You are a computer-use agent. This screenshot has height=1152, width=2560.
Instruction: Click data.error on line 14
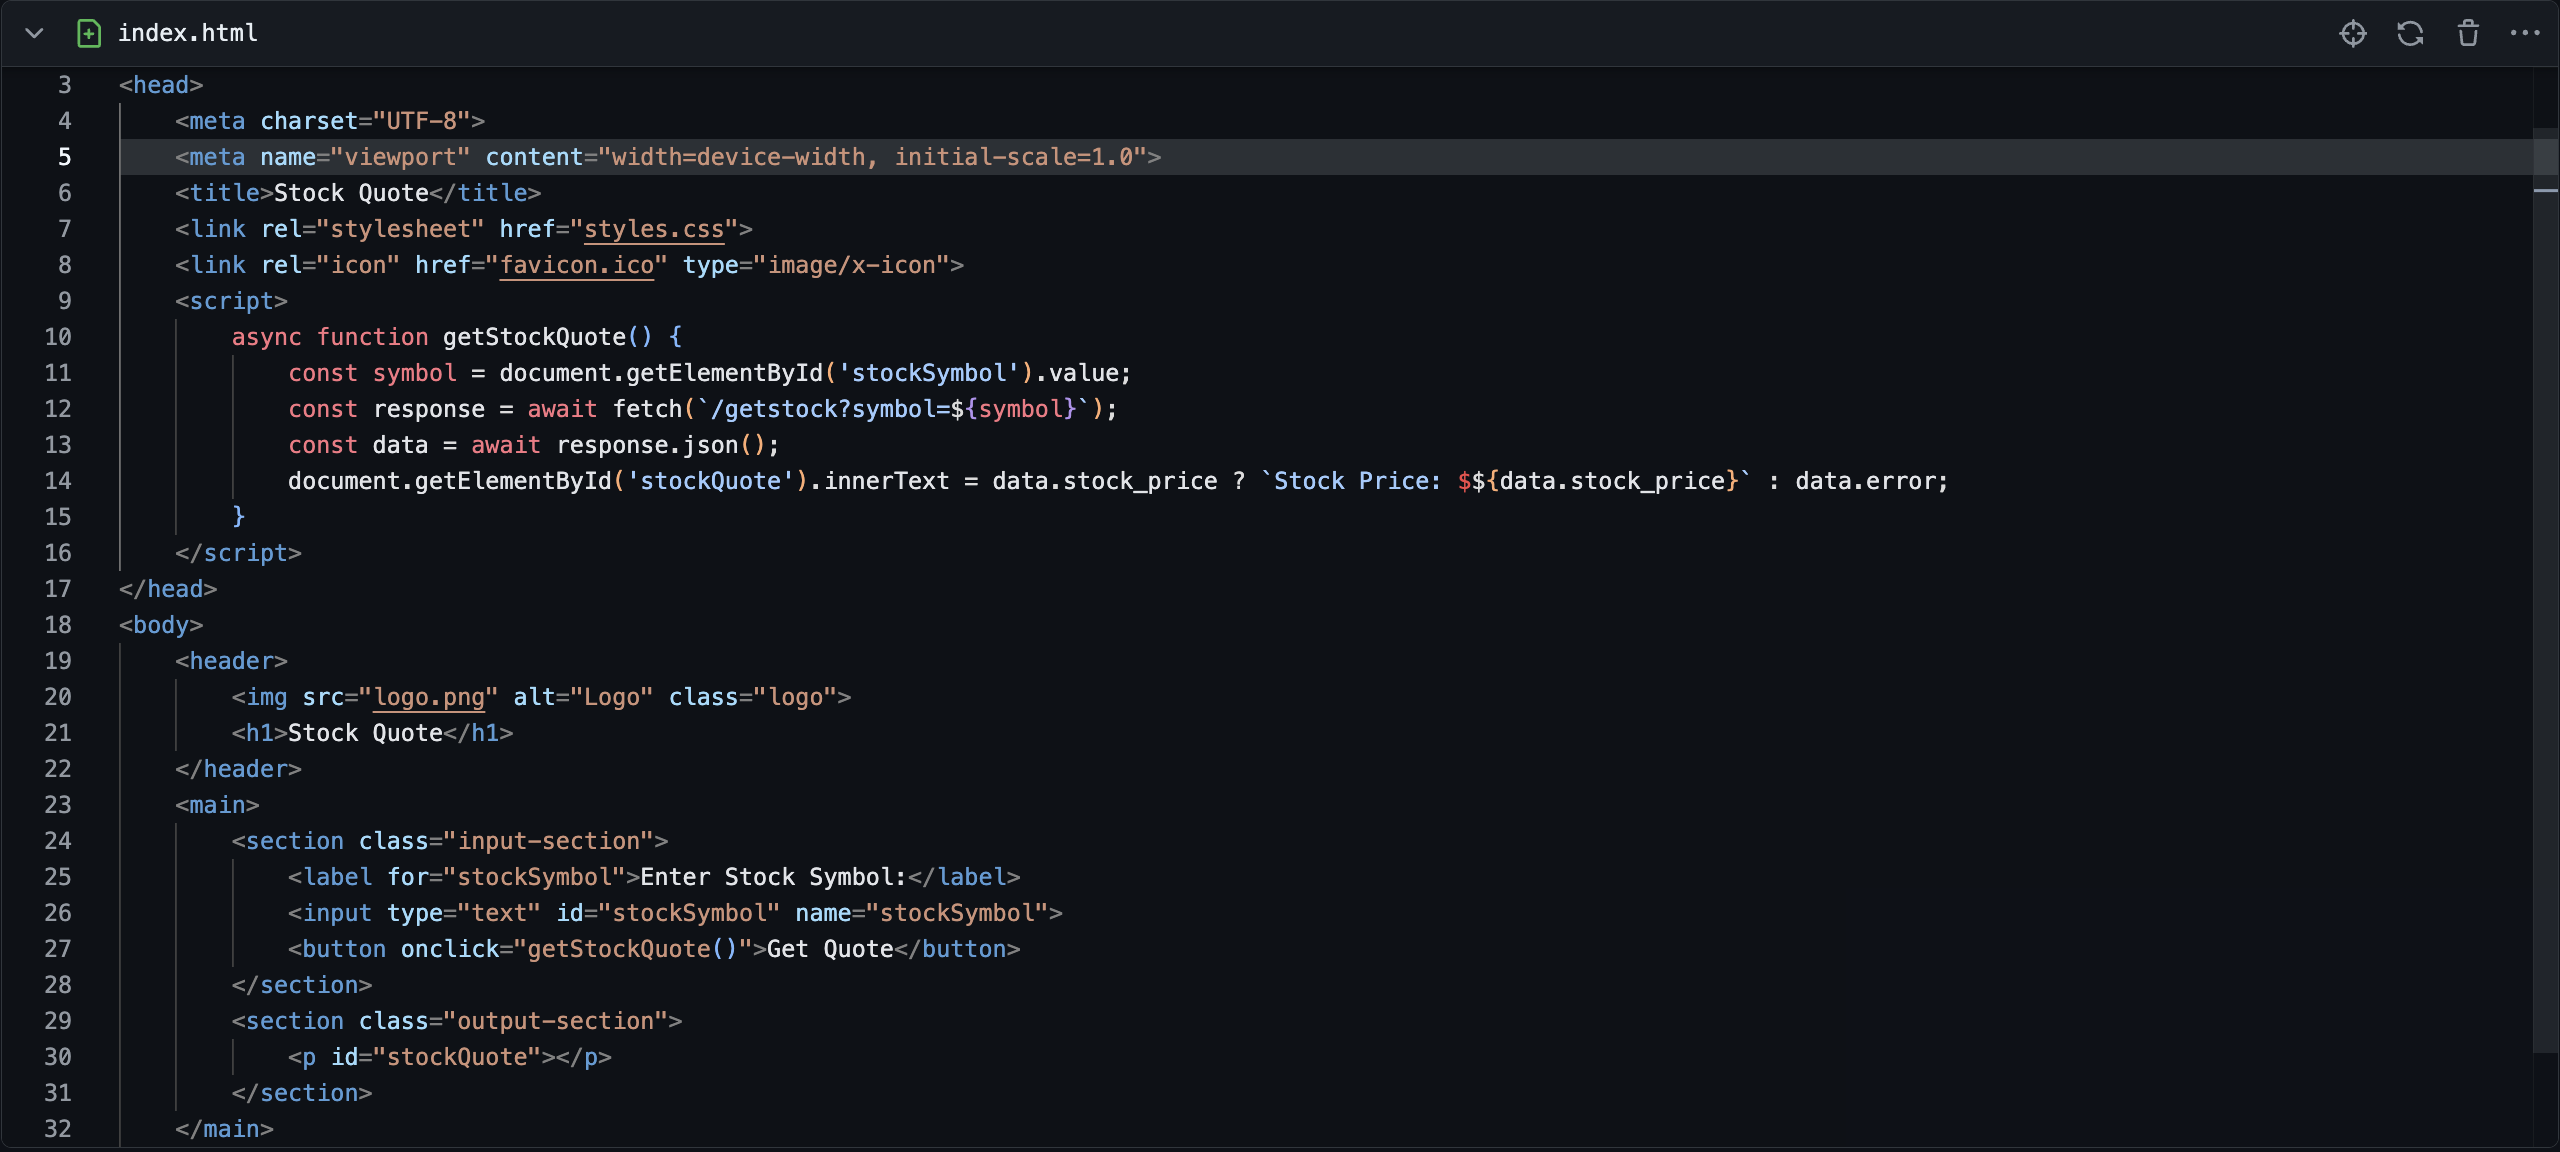[1865, 481]
